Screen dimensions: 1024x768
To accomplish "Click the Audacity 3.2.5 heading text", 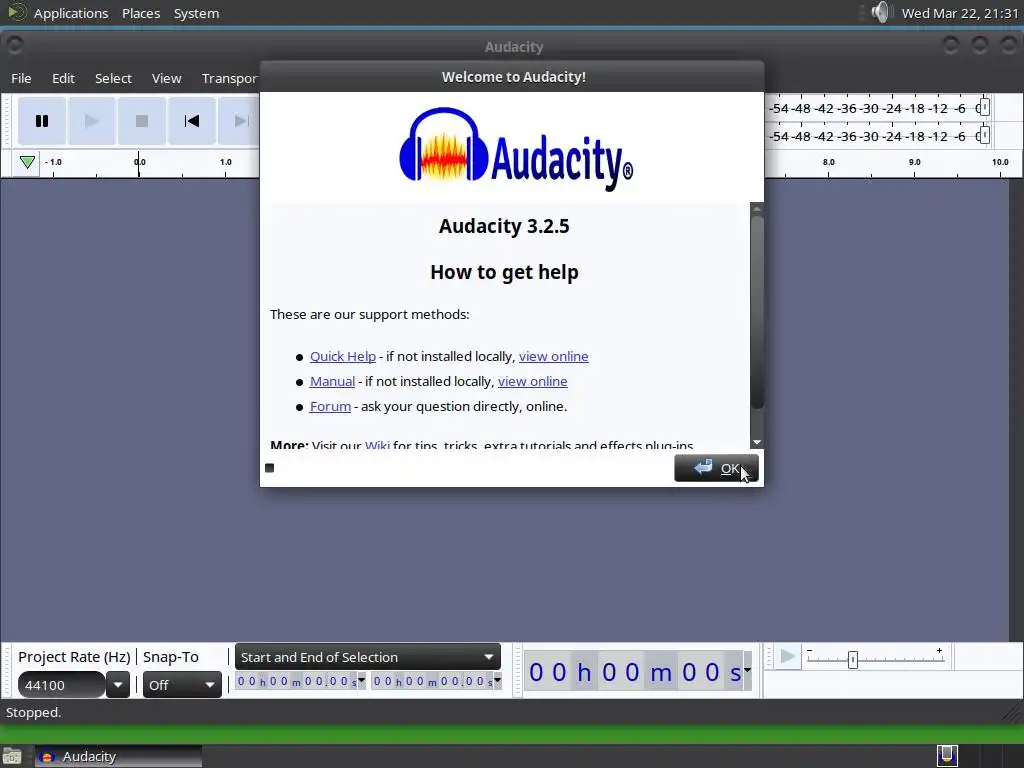I will pyautogui.click(x=504, y=226).
